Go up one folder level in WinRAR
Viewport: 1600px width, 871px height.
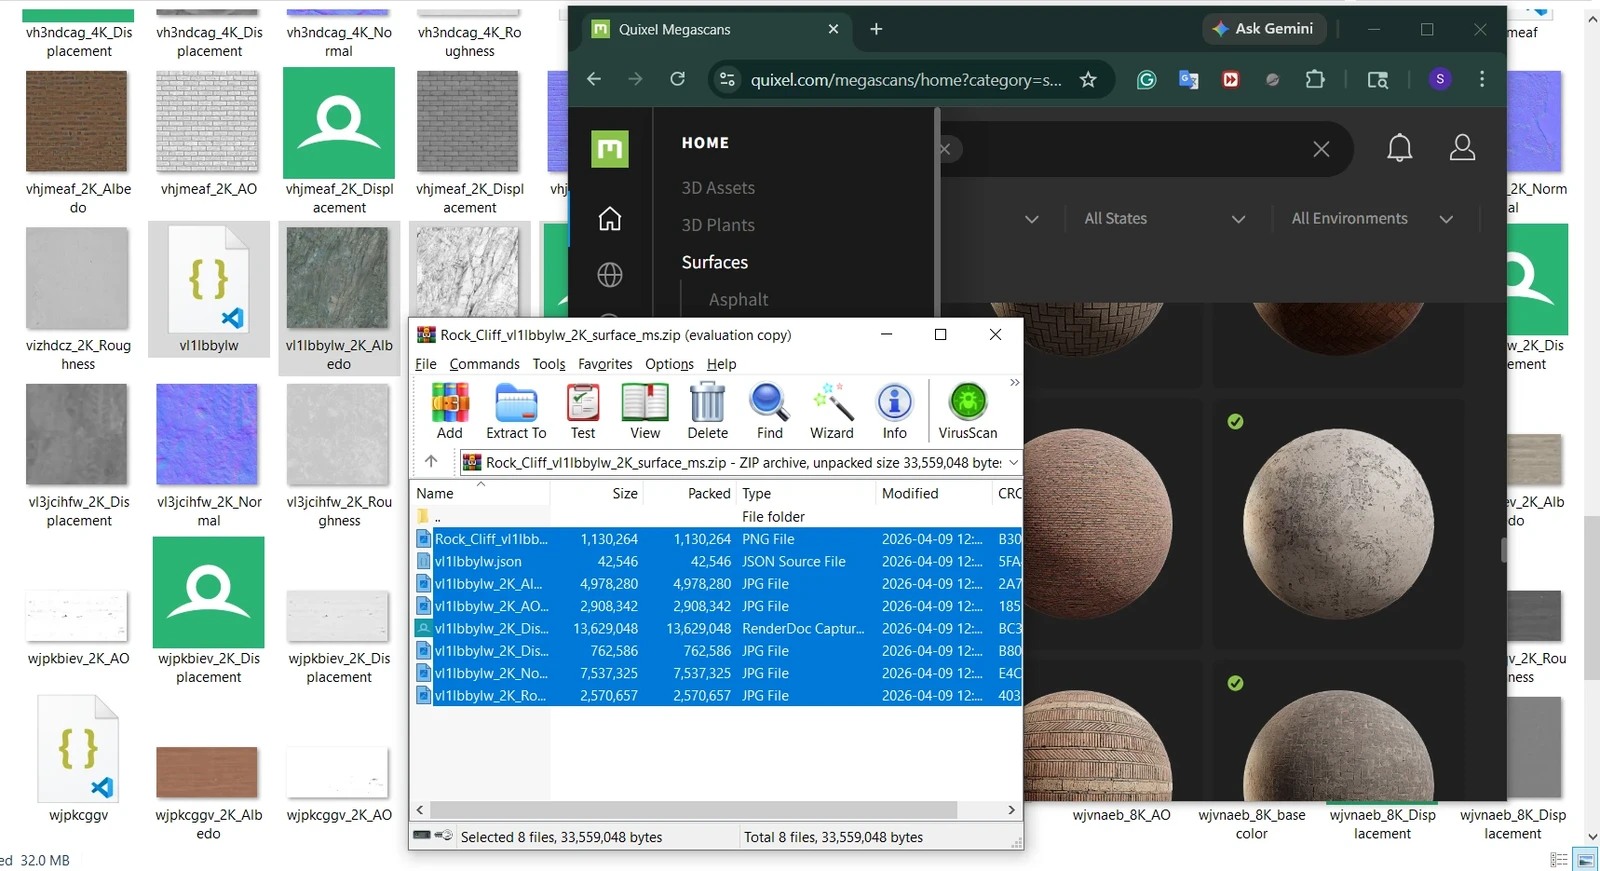pos(431,462)
